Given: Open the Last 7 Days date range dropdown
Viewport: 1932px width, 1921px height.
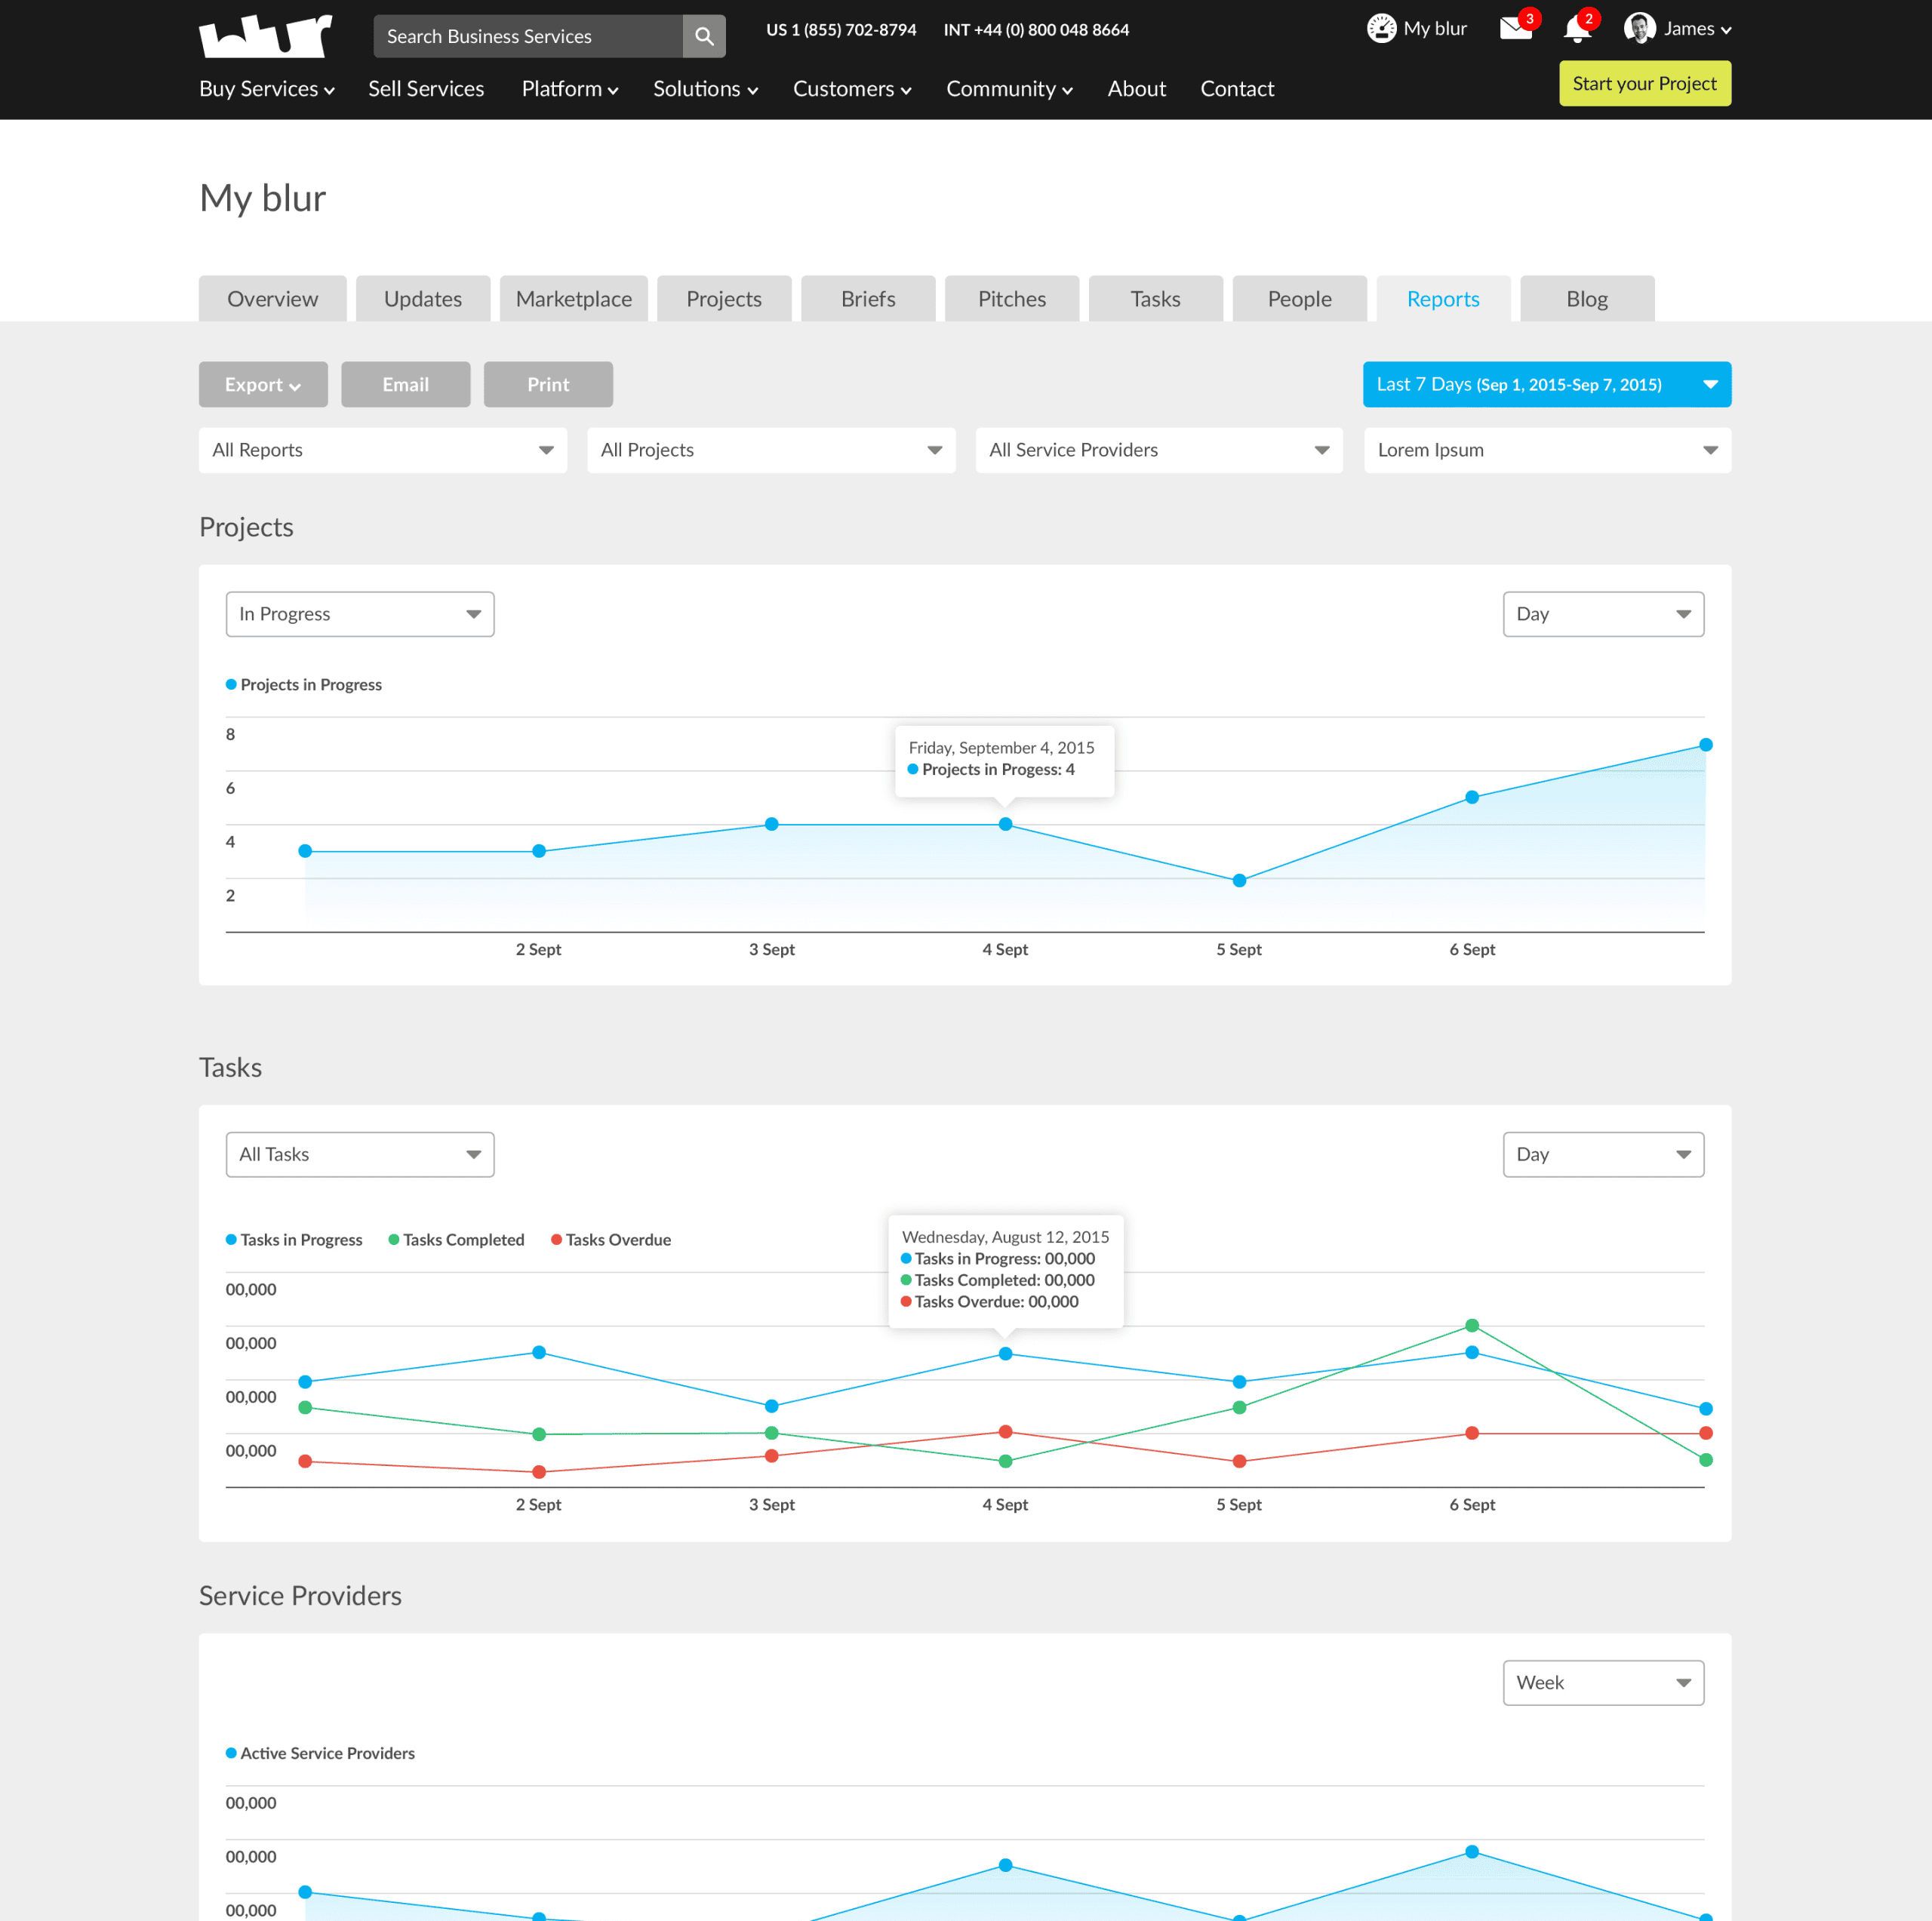Looking at the screenshot, I should tap(1546, 385).
